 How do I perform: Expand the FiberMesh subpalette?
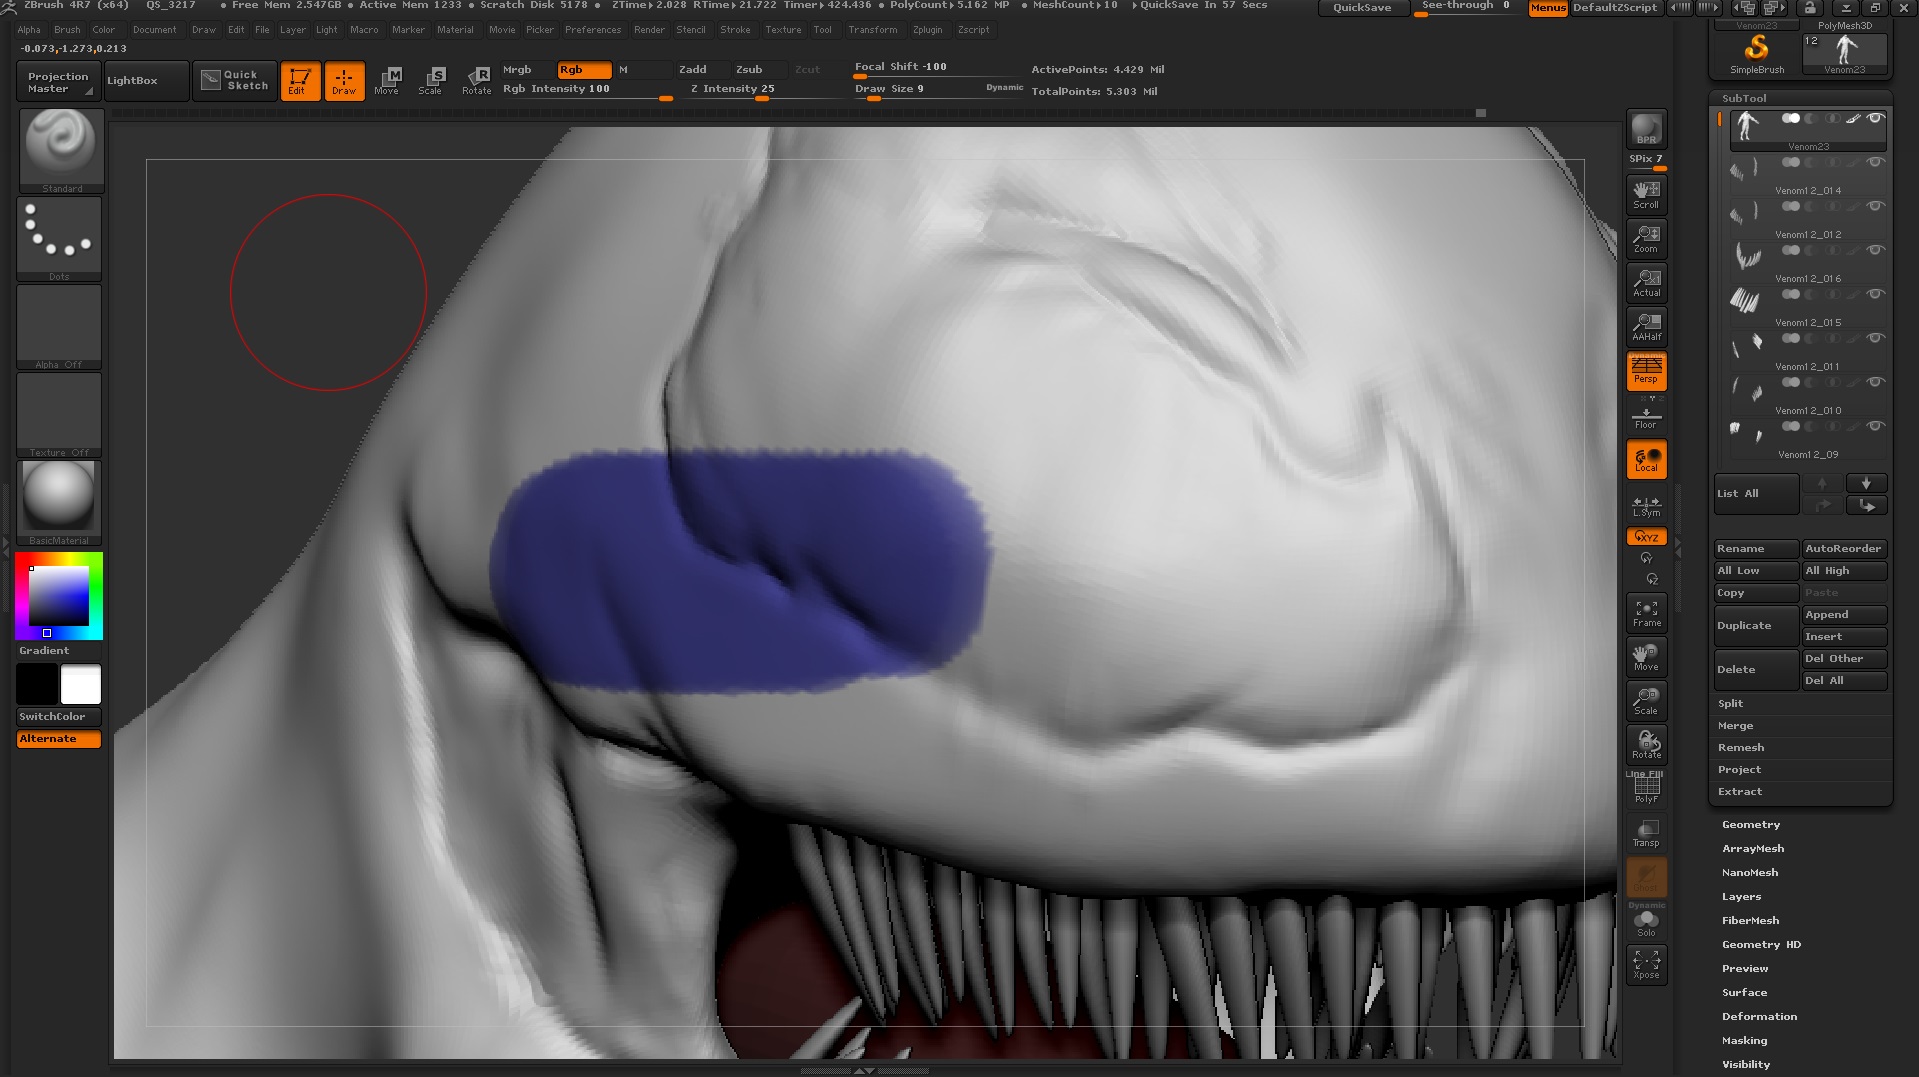[x=1750, y=921]
